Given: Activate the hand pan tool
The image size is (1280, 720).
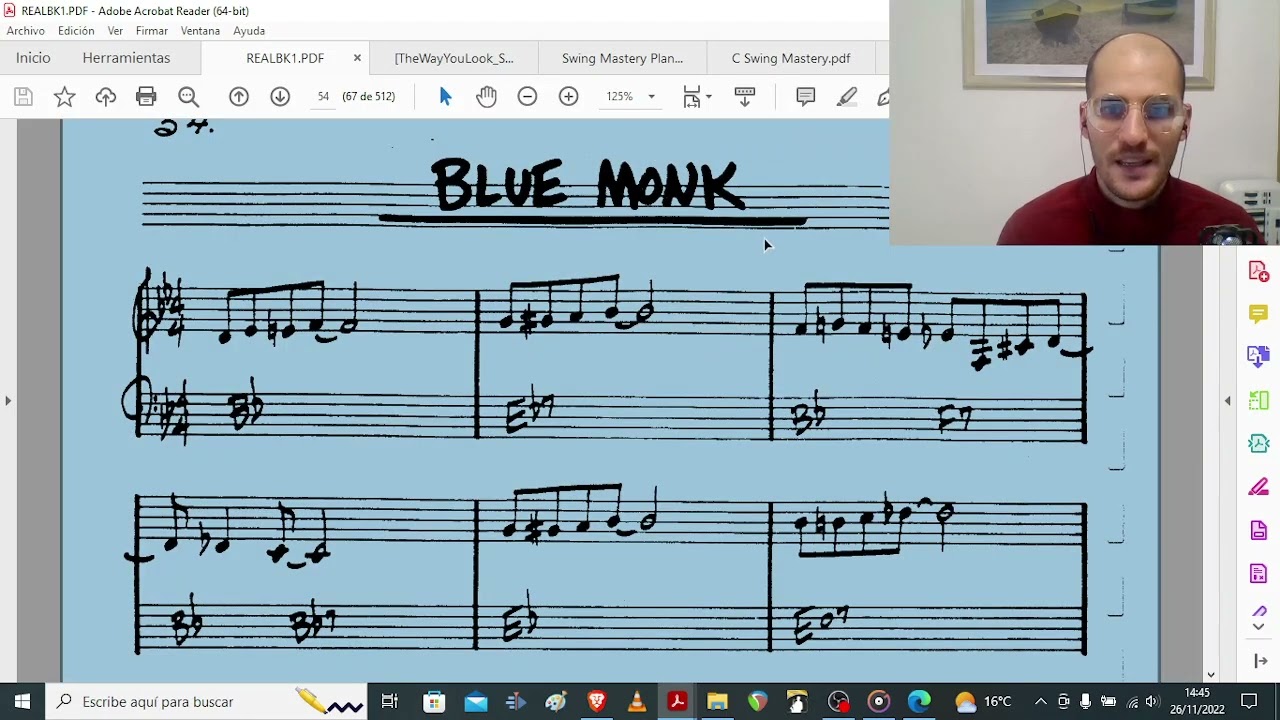Looking at the screenshot, I should (486, 96).
